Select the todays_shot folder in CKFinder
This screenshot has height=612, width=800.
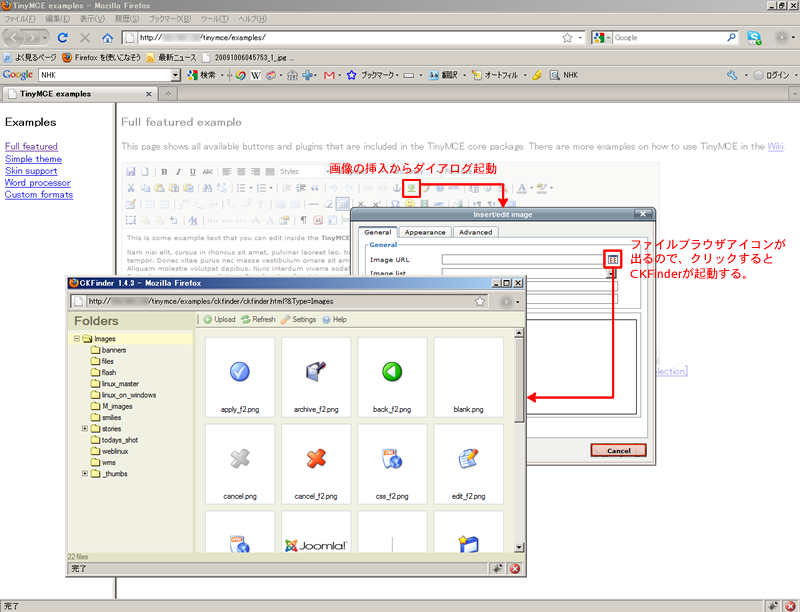[114, 440]
